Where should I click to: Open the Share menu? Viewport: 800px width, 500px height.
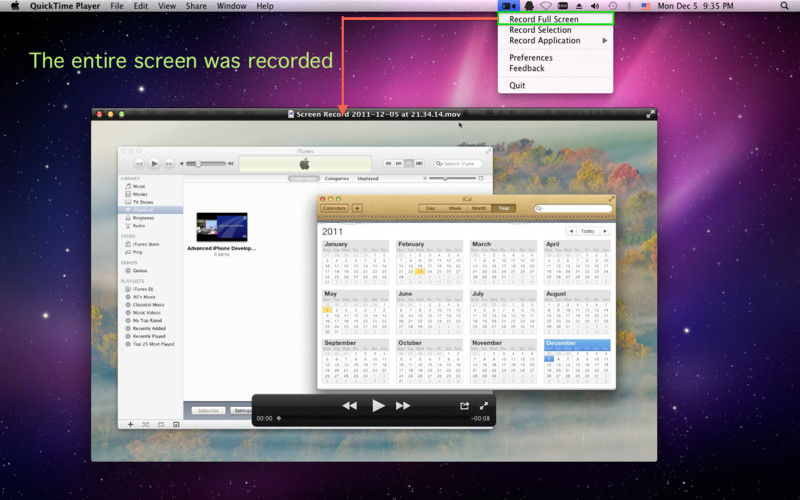point(196,6)
